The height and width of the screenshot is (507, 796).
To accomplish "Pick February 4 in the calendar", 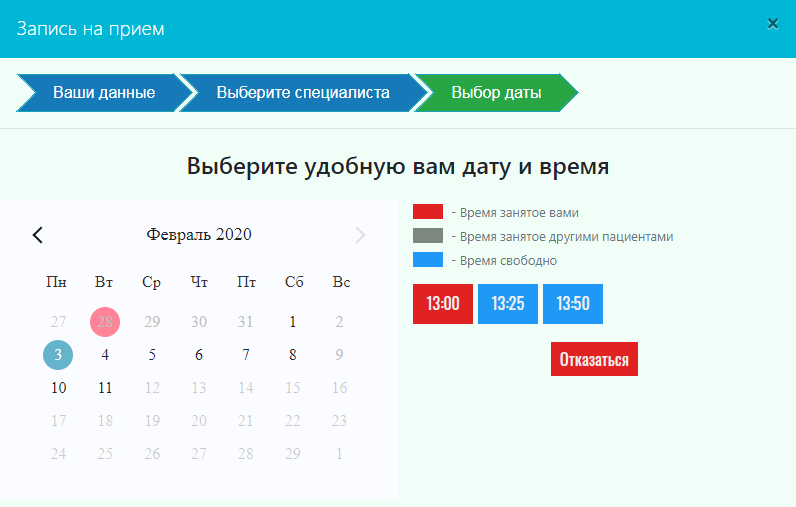I will coord(105,355).
